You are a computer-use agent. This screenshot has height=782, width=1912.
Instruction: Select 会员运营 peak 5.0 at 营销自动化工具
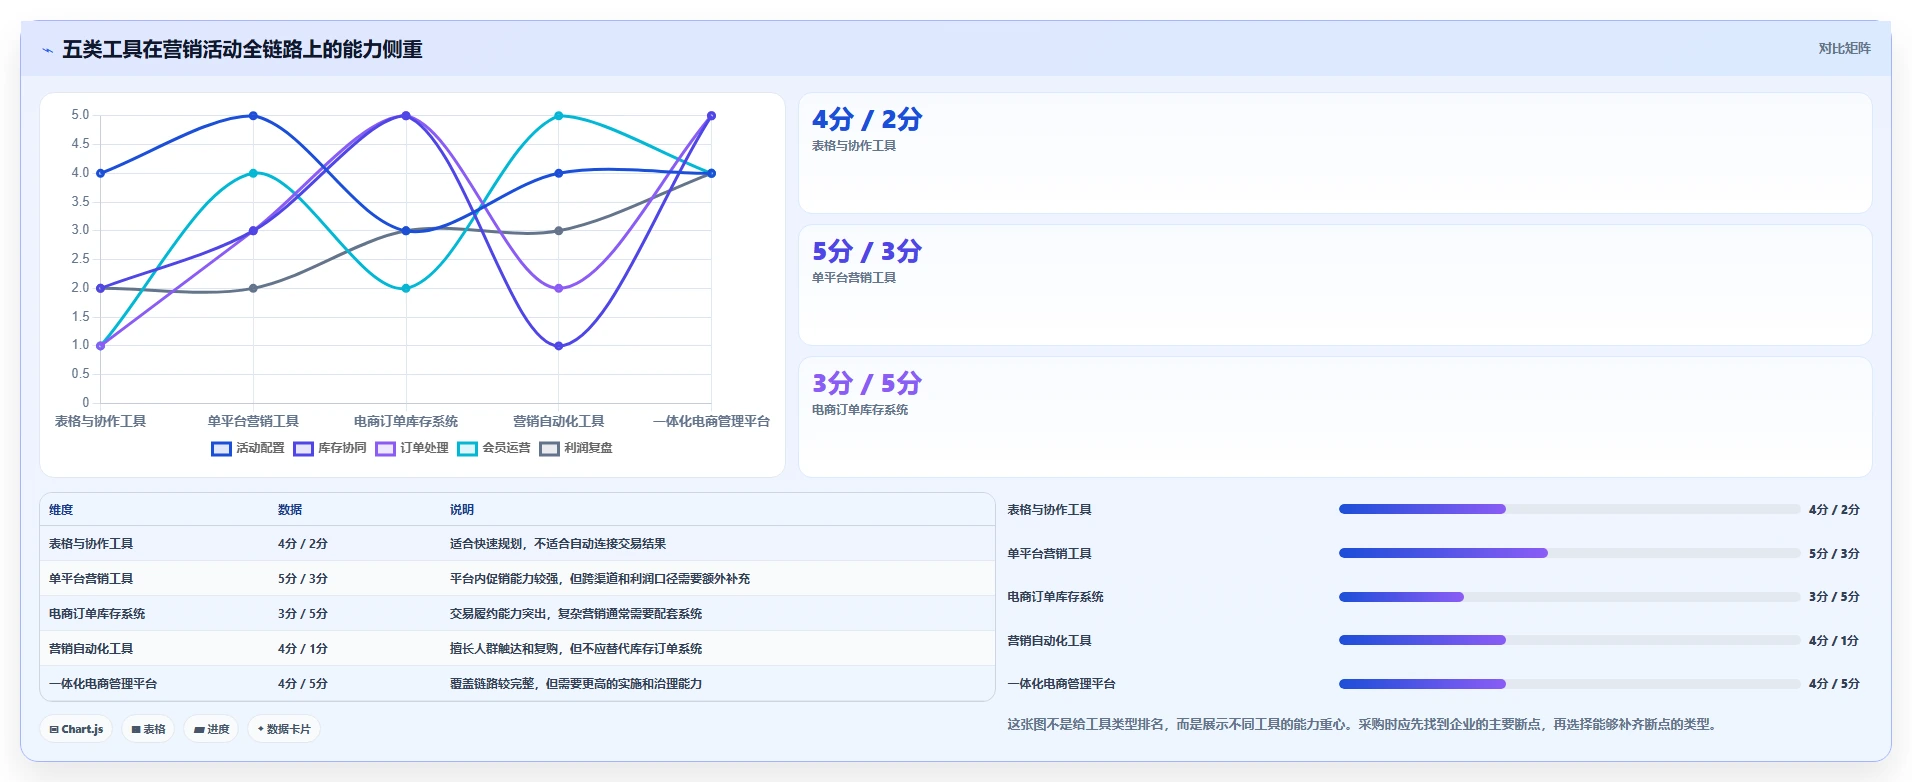[x=559, y=116]
